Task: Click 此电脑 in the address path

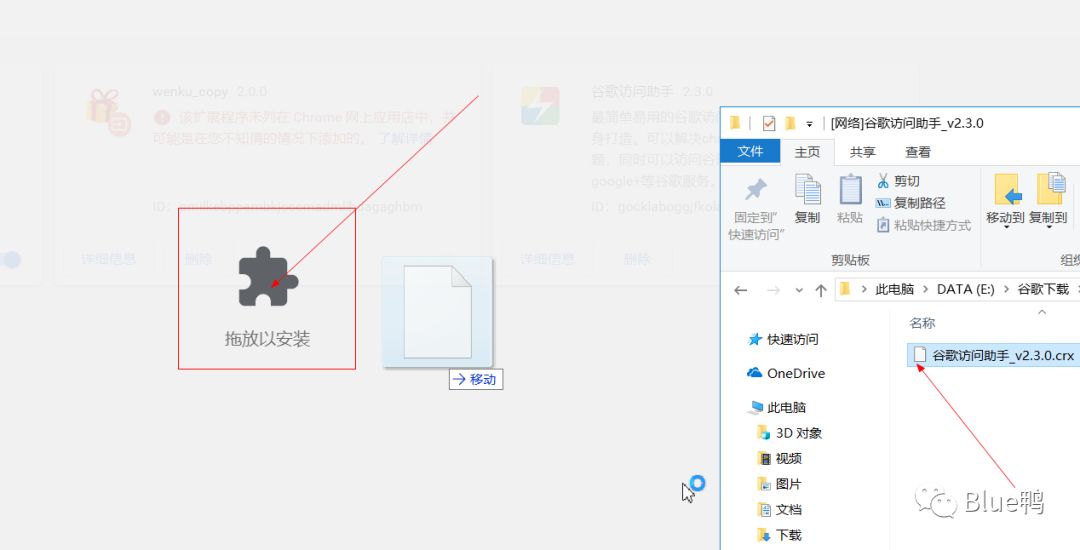Action: (x=894, y=289)
